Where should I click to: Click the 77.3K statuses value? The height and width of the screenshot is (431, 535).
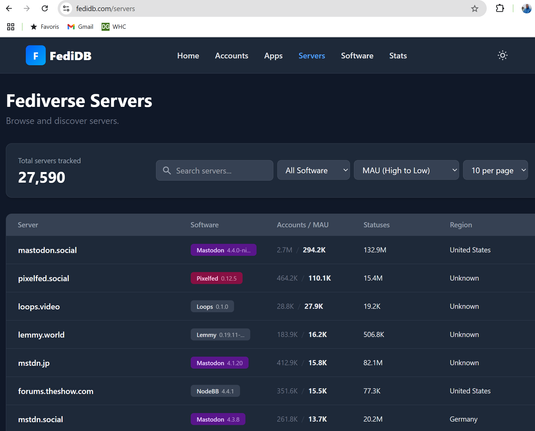click(372, 391)
